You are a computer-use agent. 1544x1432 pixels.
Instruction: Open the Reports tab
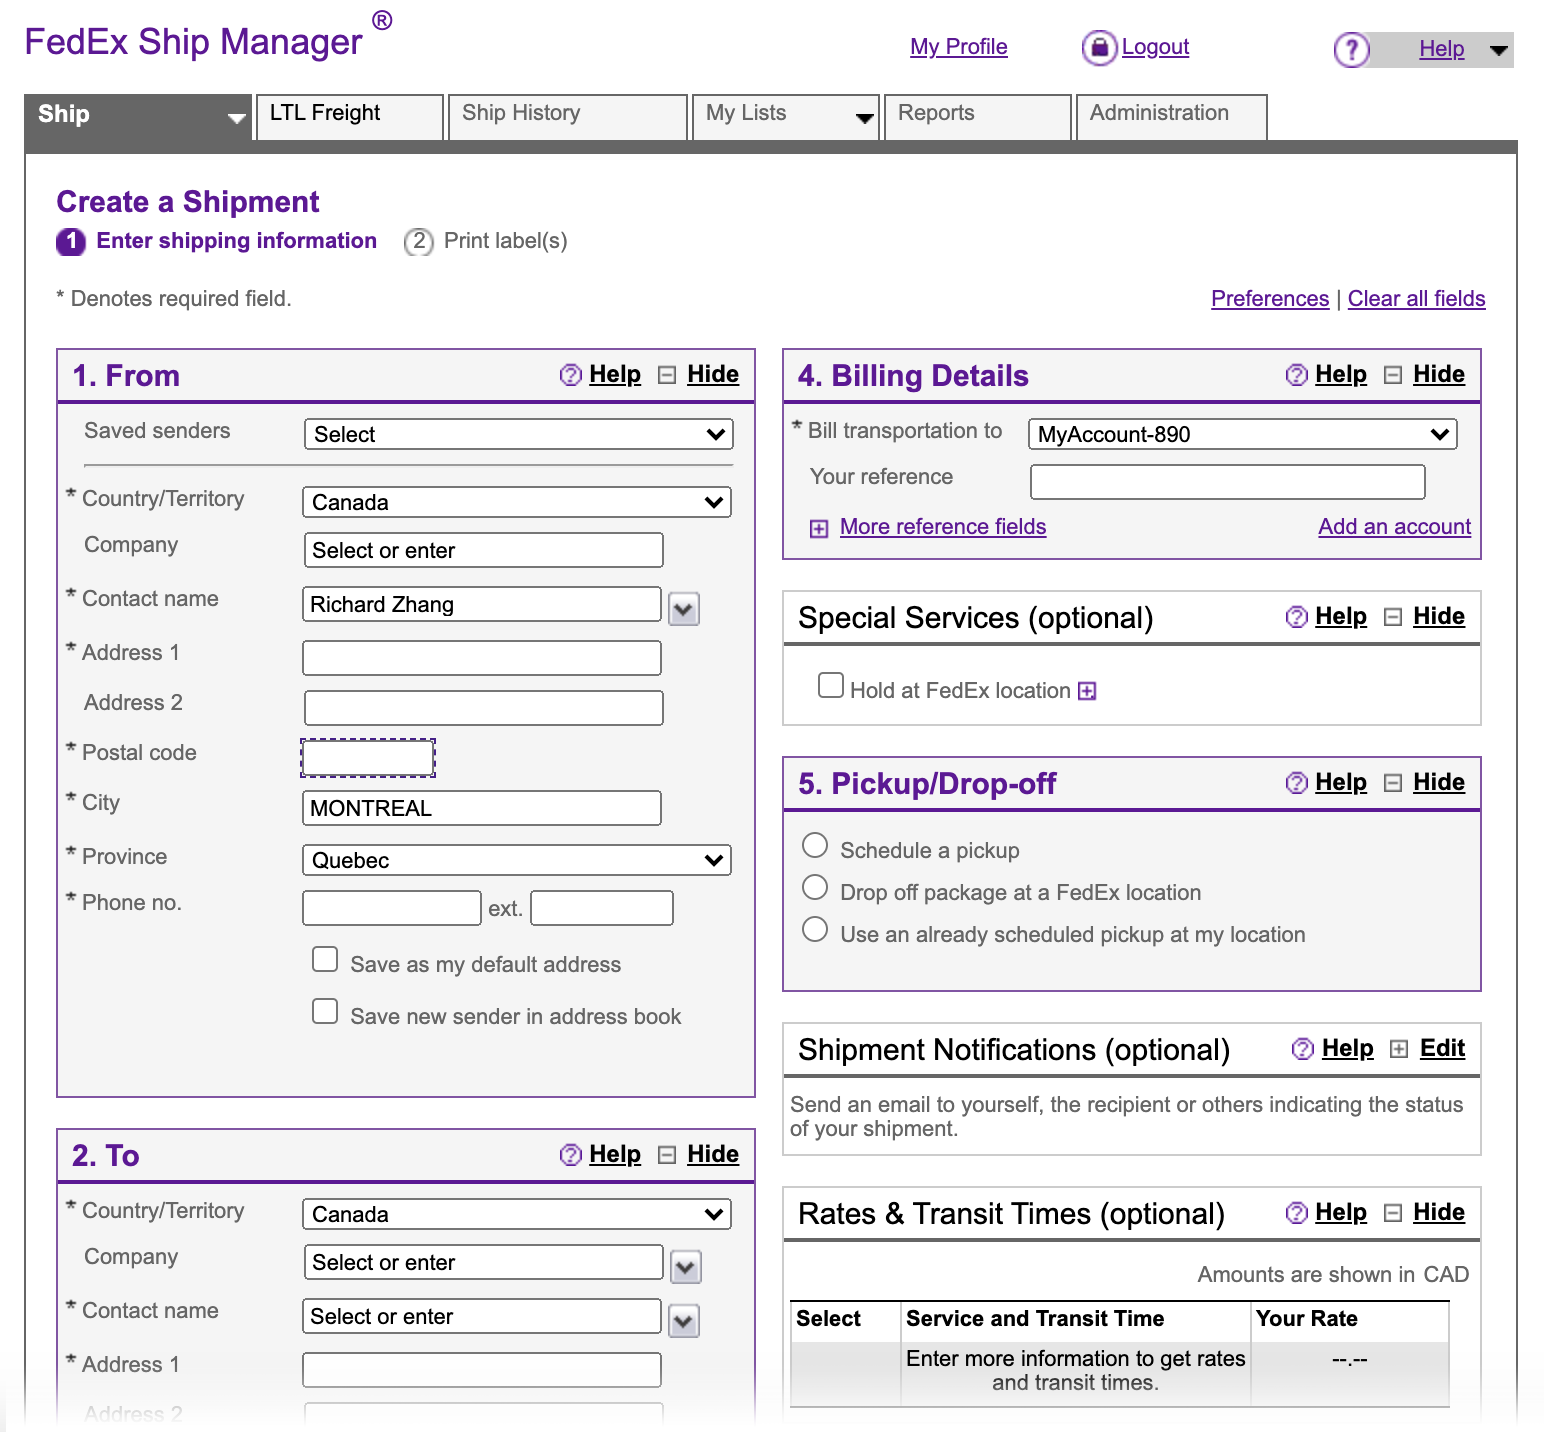click(x=977, y=114)
